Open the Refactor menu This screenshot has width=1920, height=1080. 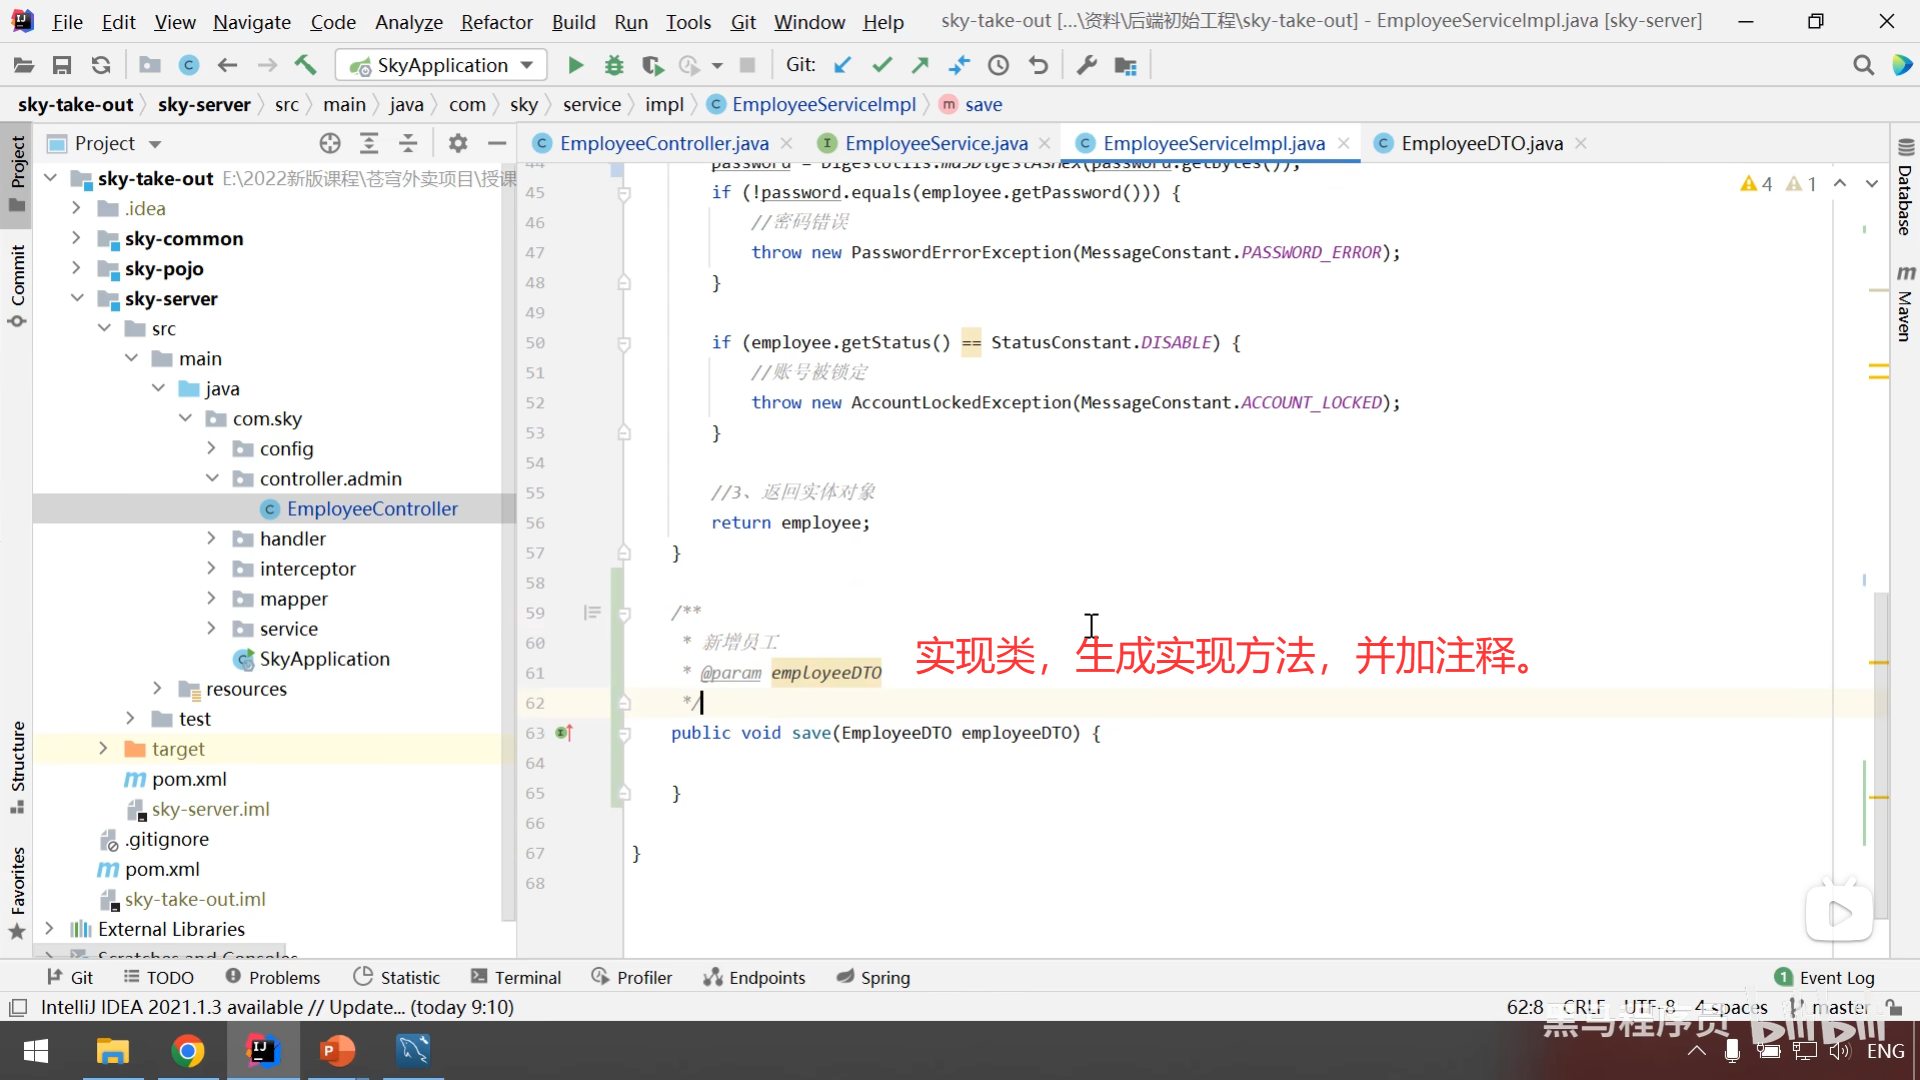(x=496, y=21)
